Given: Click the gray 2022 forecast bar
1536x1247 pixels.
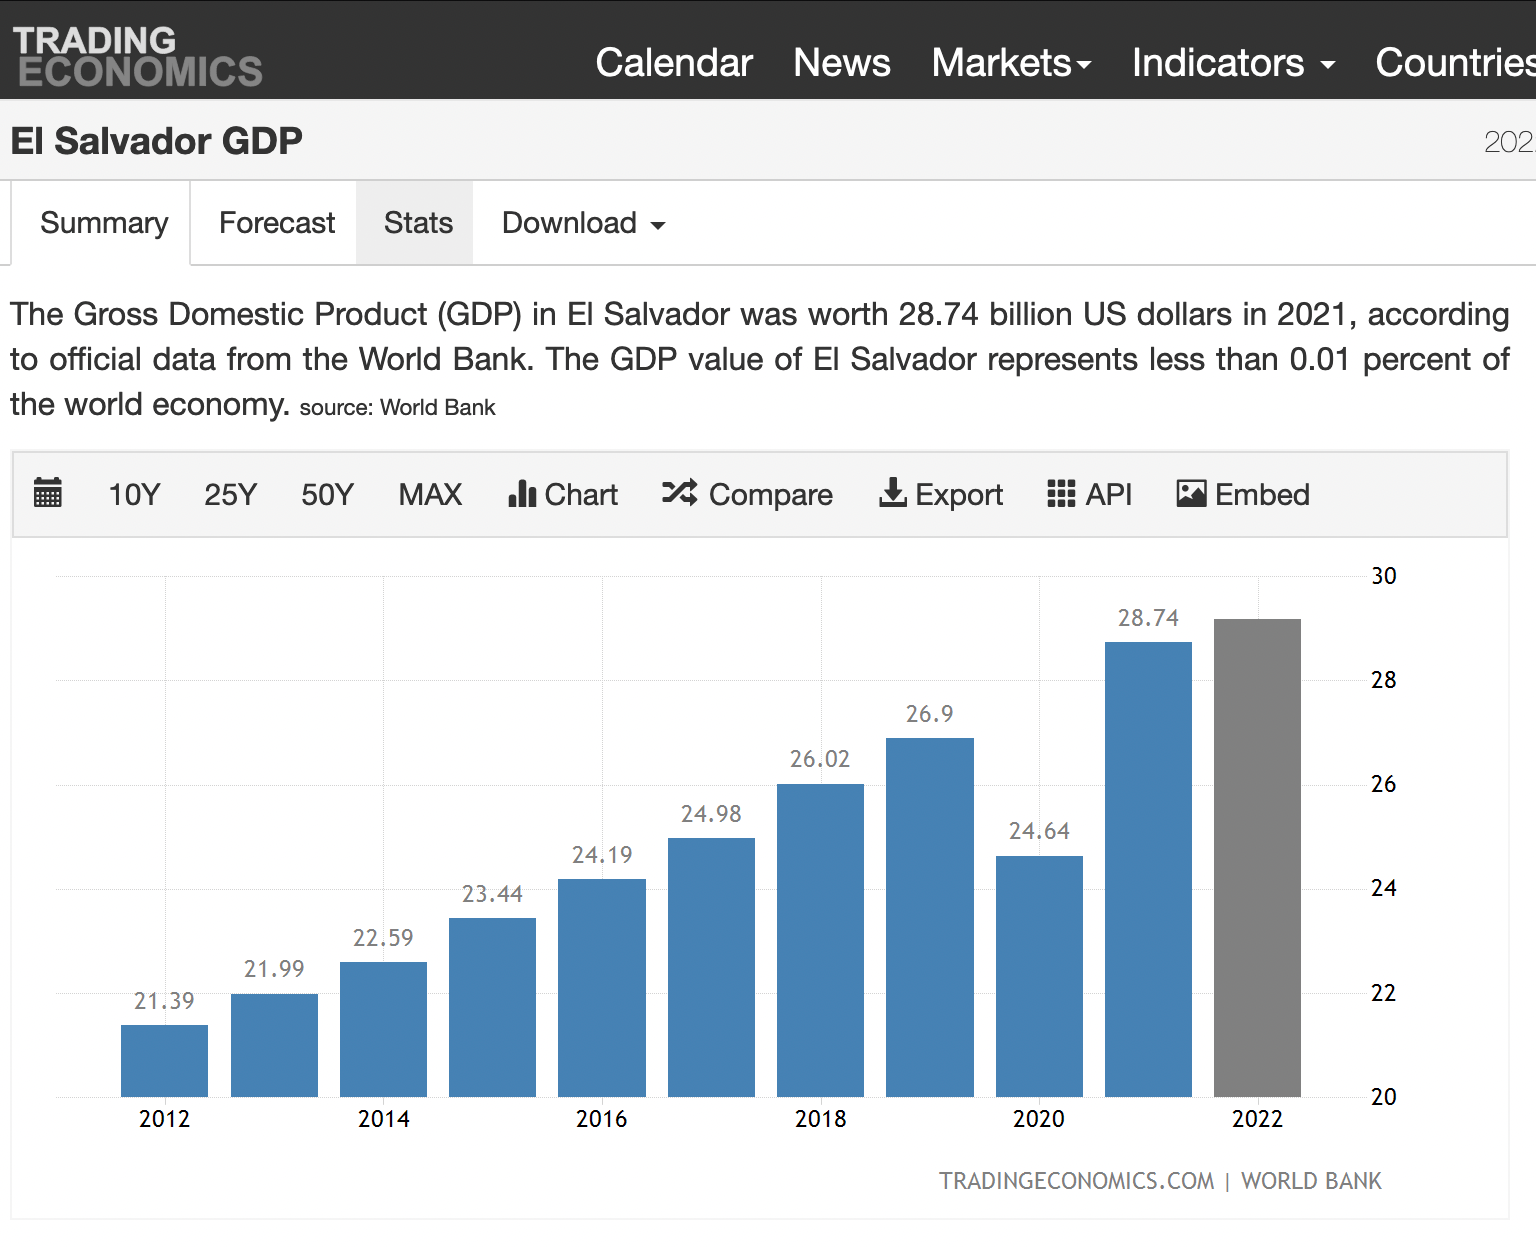Looking at the screenshot, I should (x=1257, y=858).
